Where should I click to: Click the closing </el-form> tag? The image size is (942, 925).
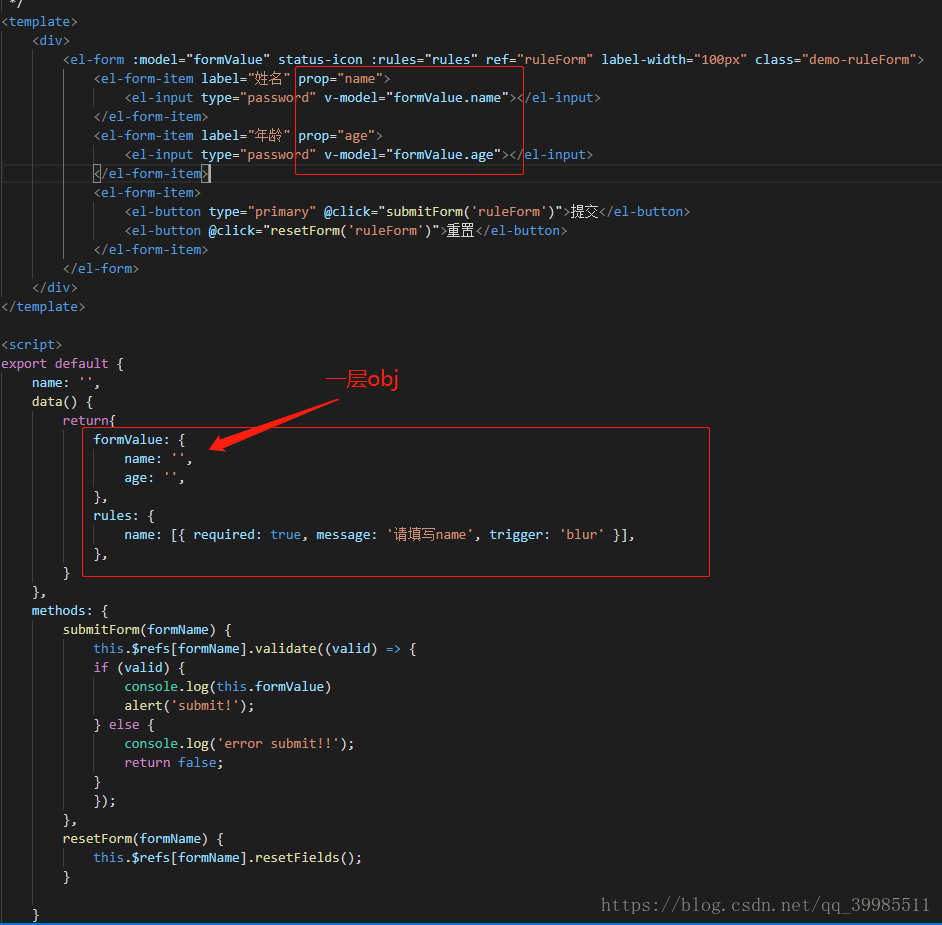(101, 268)
